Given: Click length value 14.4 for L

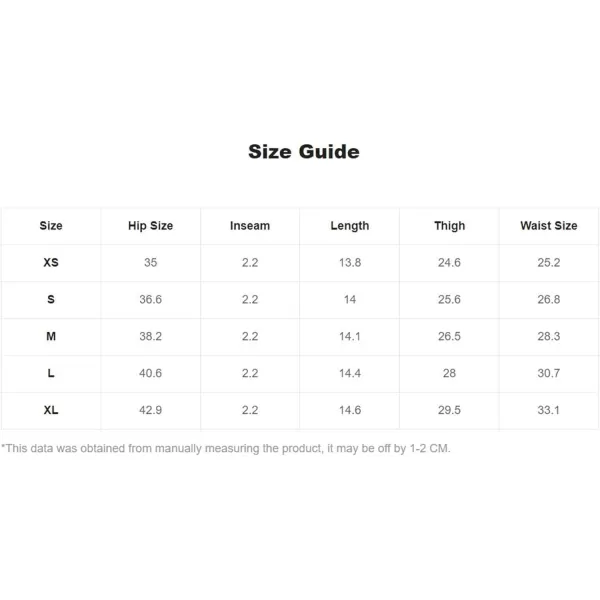Looking at the screenshot, I should tap(350, 373).
